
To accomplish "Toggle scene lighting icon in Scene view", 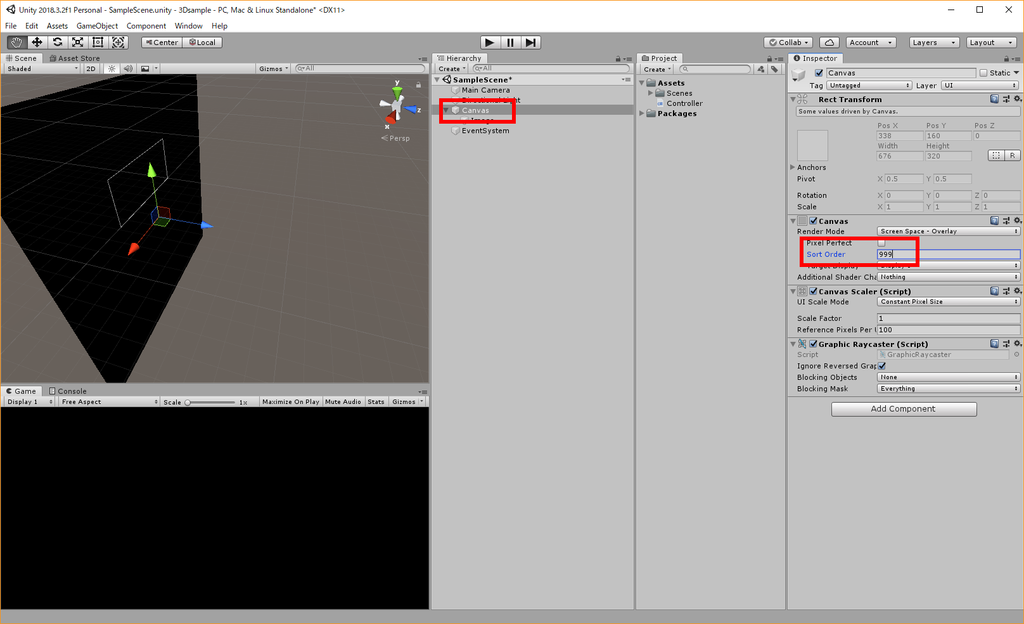I will coord(112,69).
